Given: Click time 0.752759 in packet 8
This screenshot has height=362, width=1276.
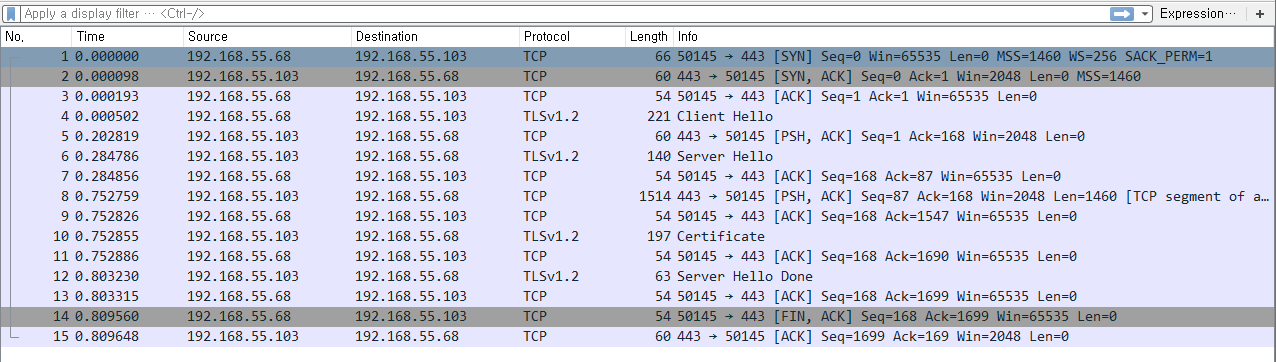Looking at the screenshot, I should 107,196.
